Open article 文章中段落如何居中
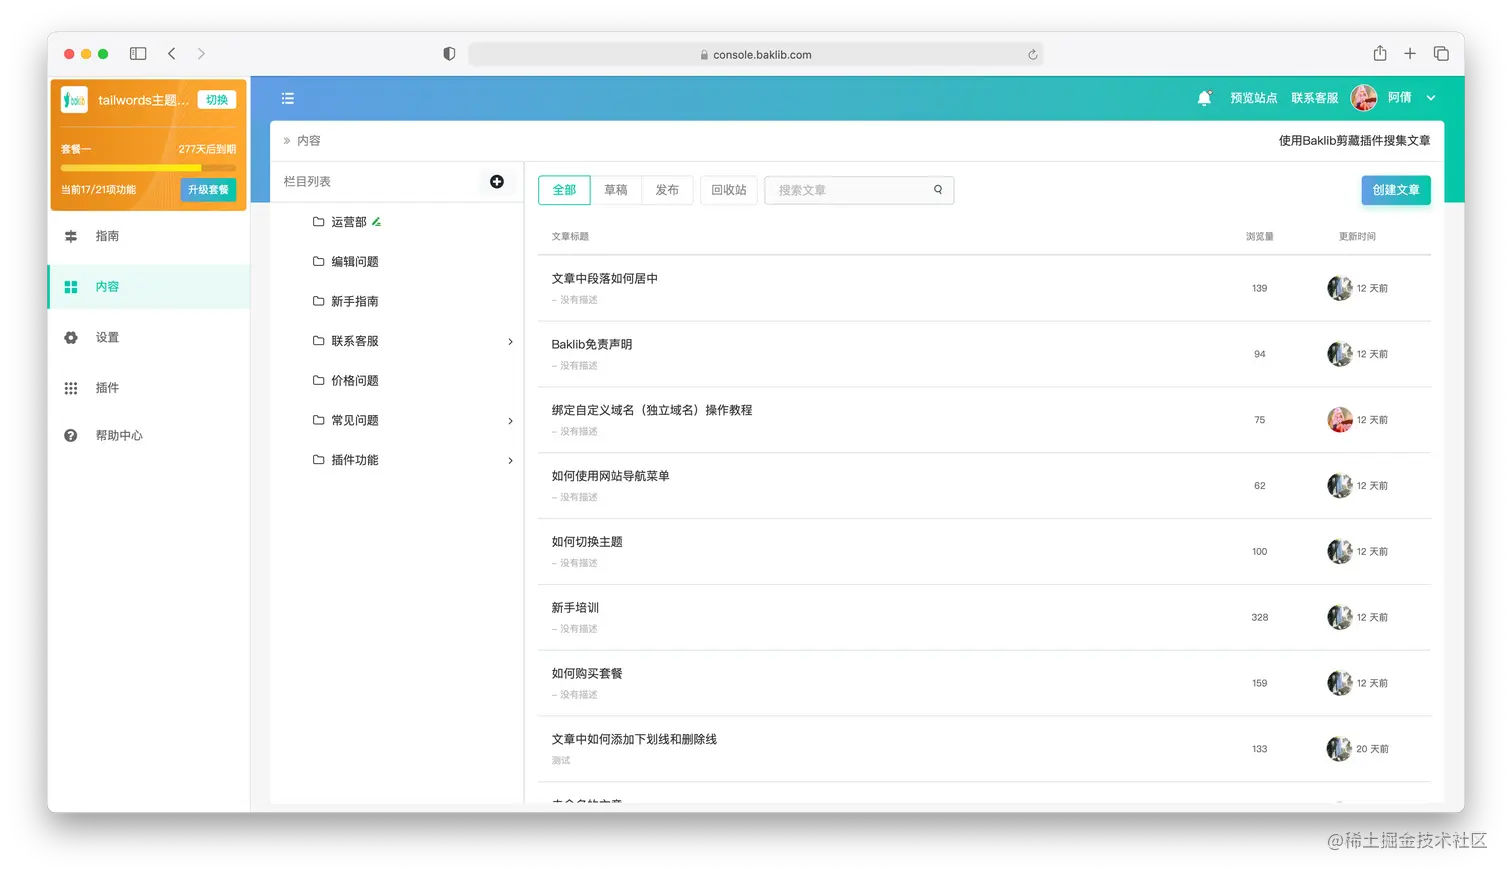This screenshot has height=875, width=1512. (x=604, y=279)
